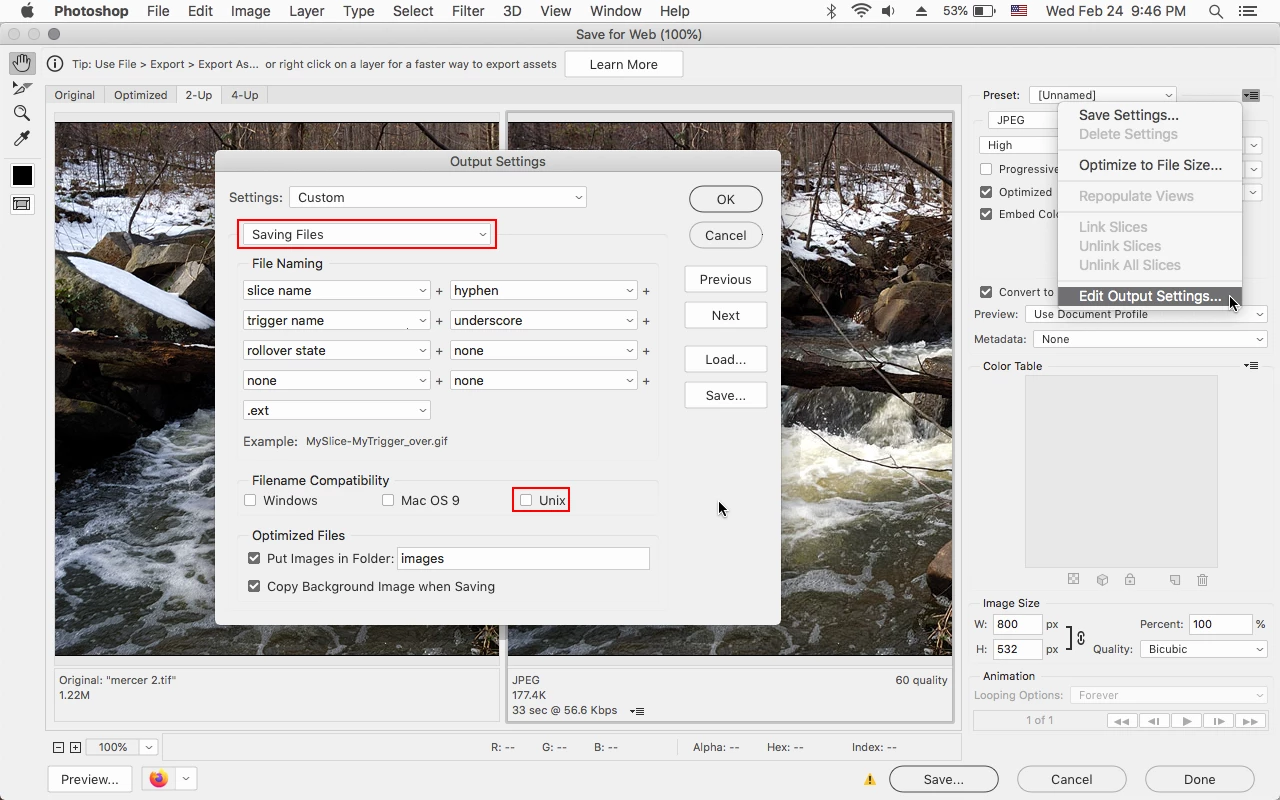Click the Next button

point(726,315)
